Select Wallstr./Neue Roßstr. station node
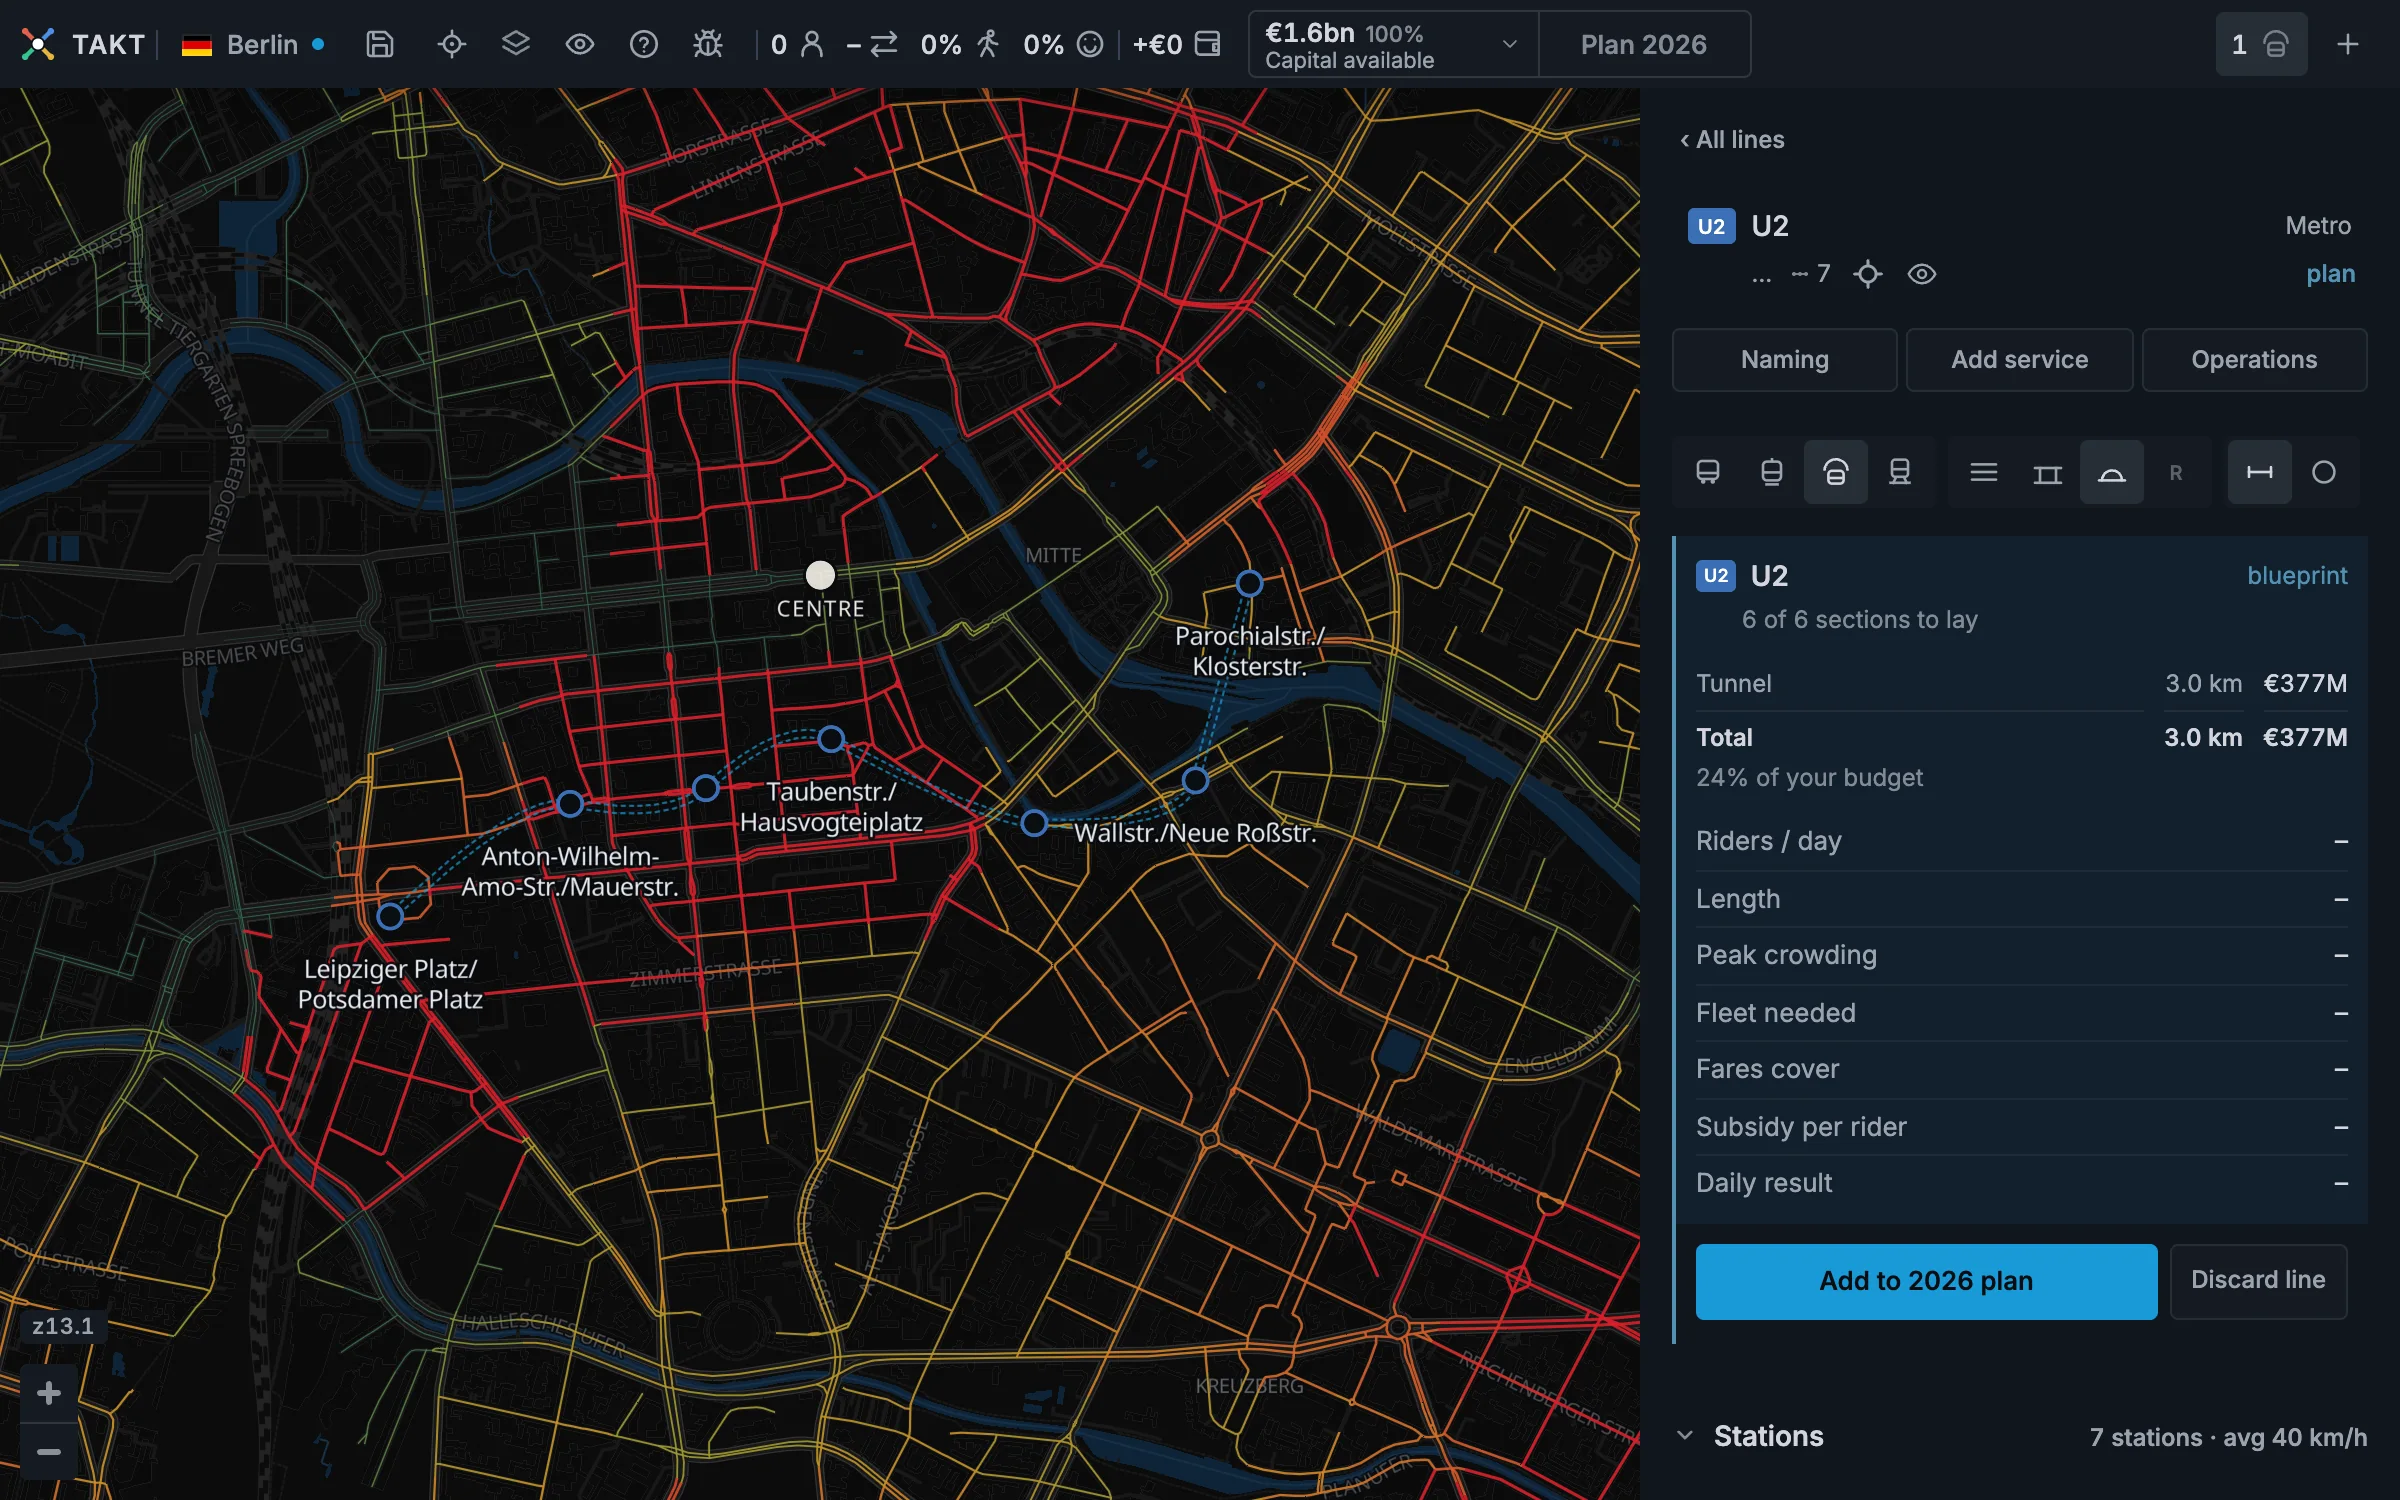The height and width of the screenshot is (1500, 2400). point(1034,823)
